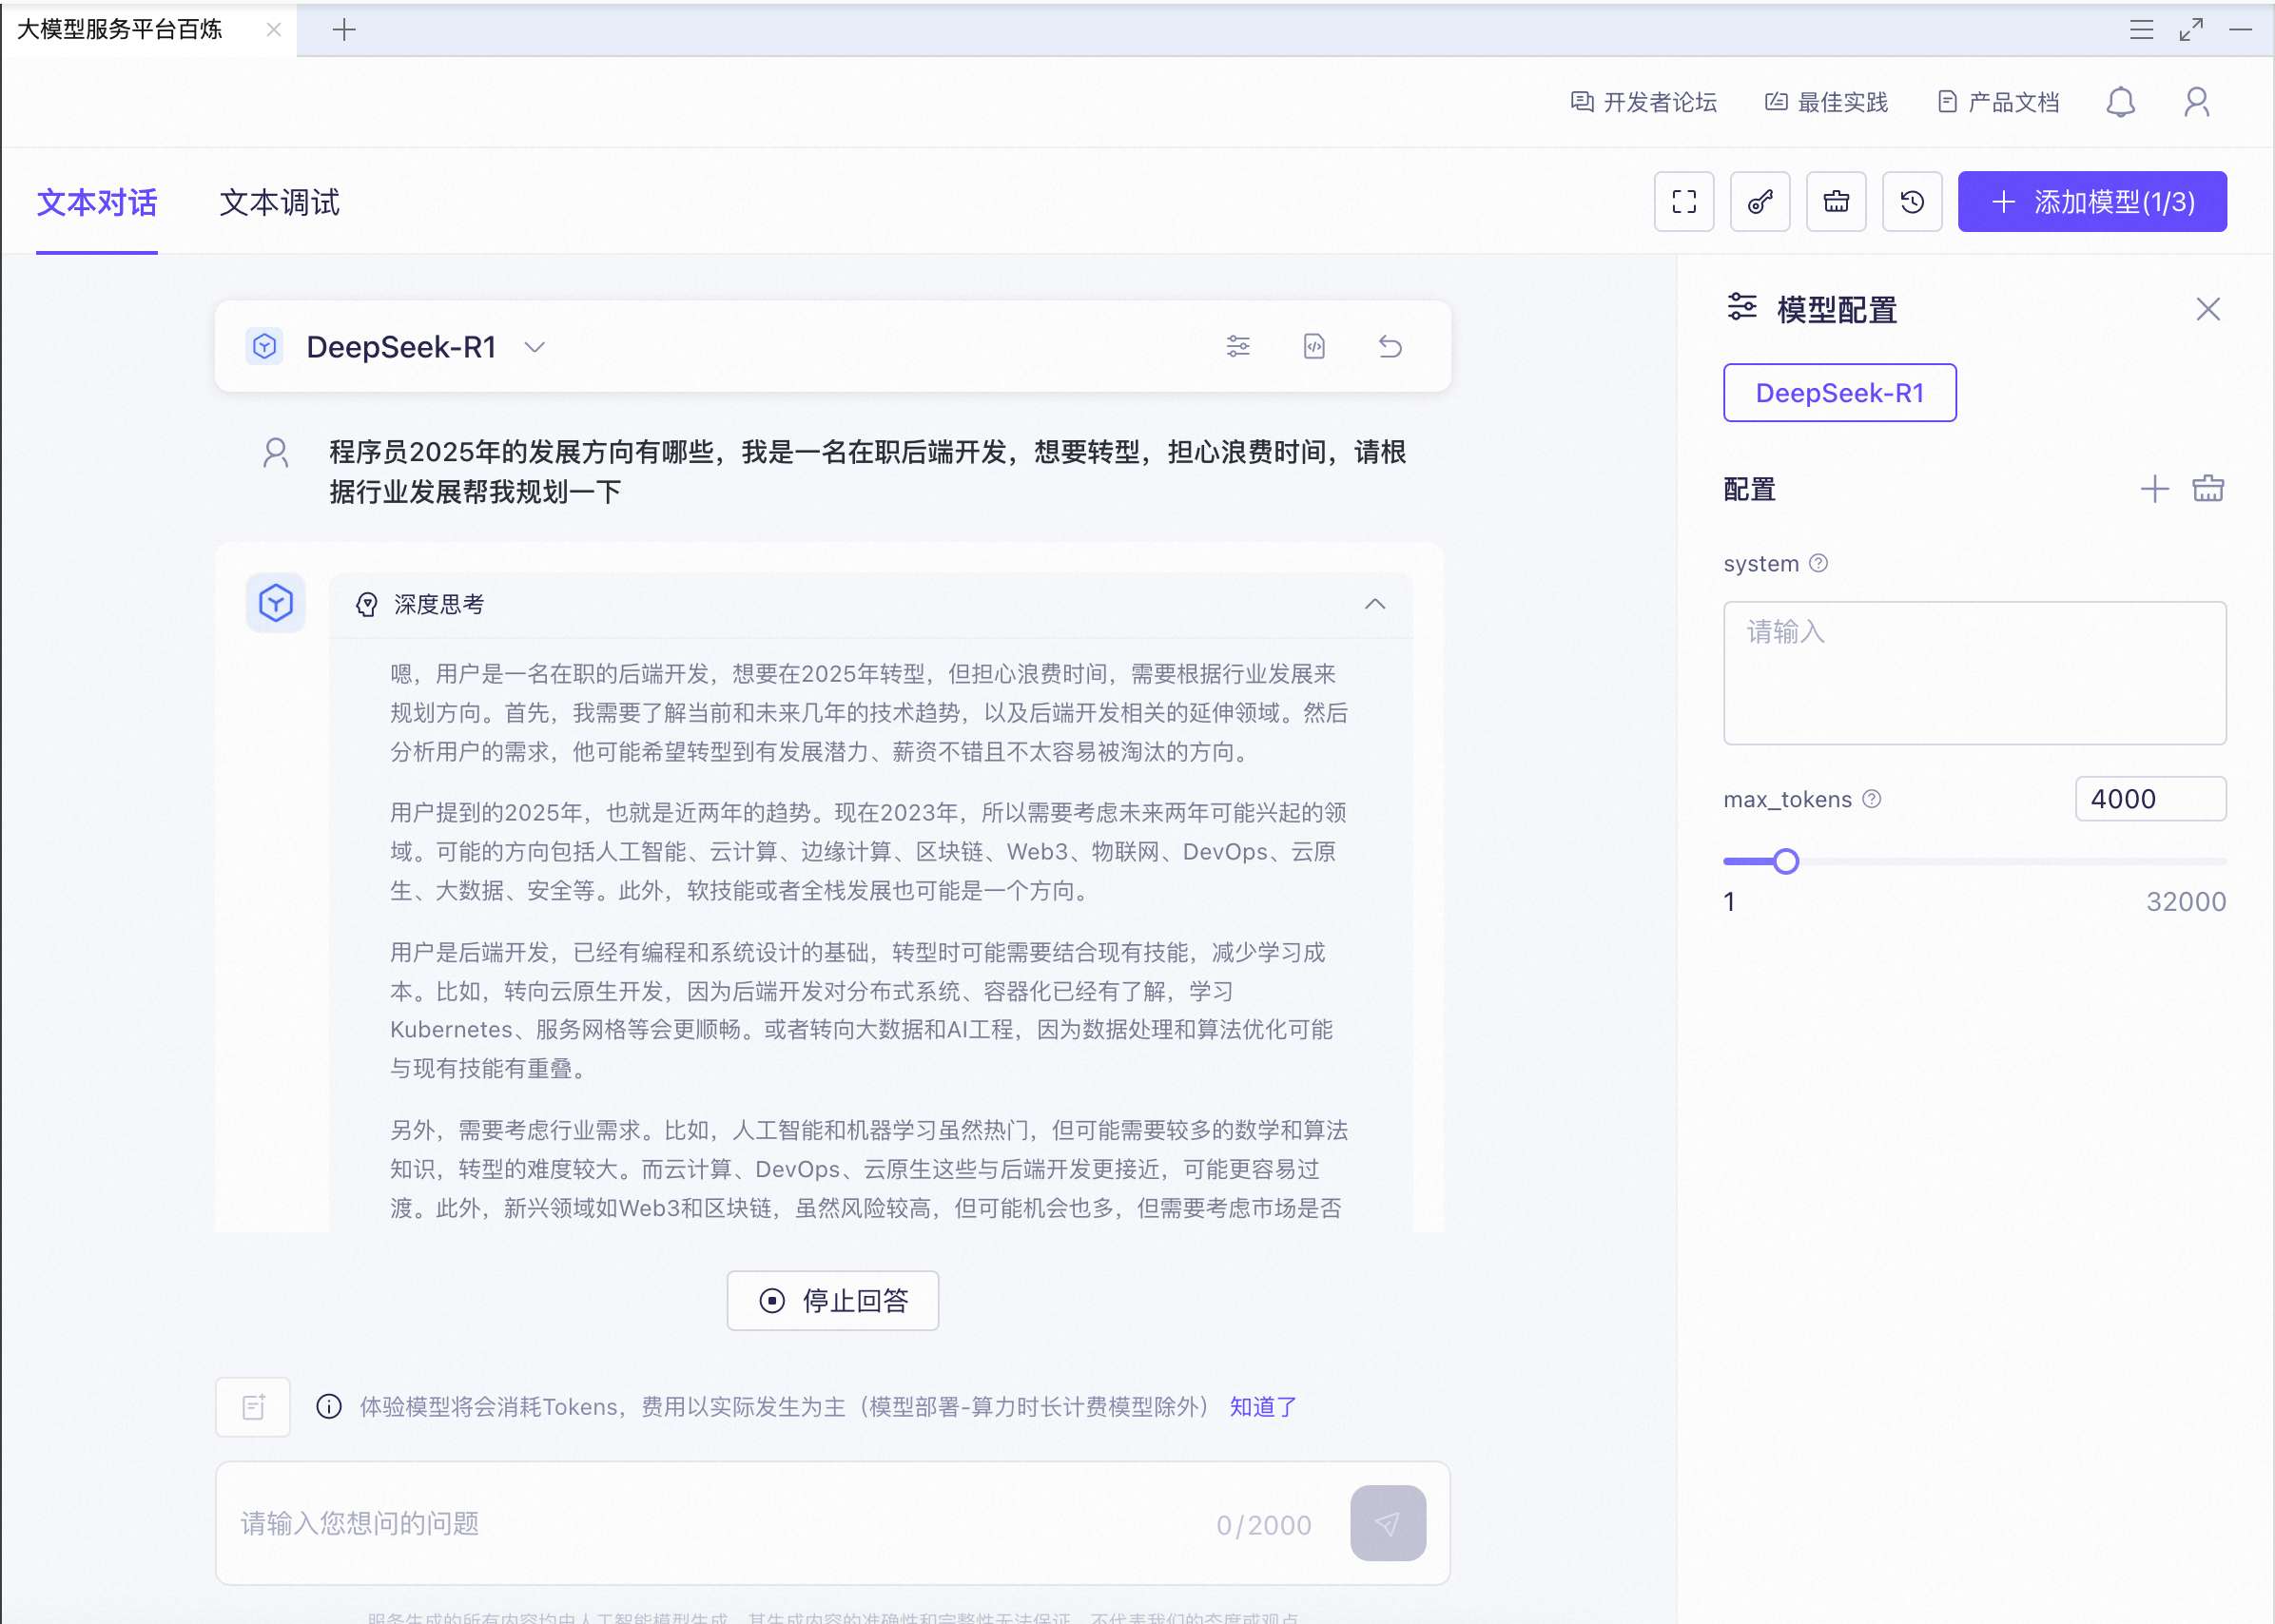Collapse the 深度思考 section
The width and height of the screenshot is (2275, 1624).
[x=1375, y=604]
